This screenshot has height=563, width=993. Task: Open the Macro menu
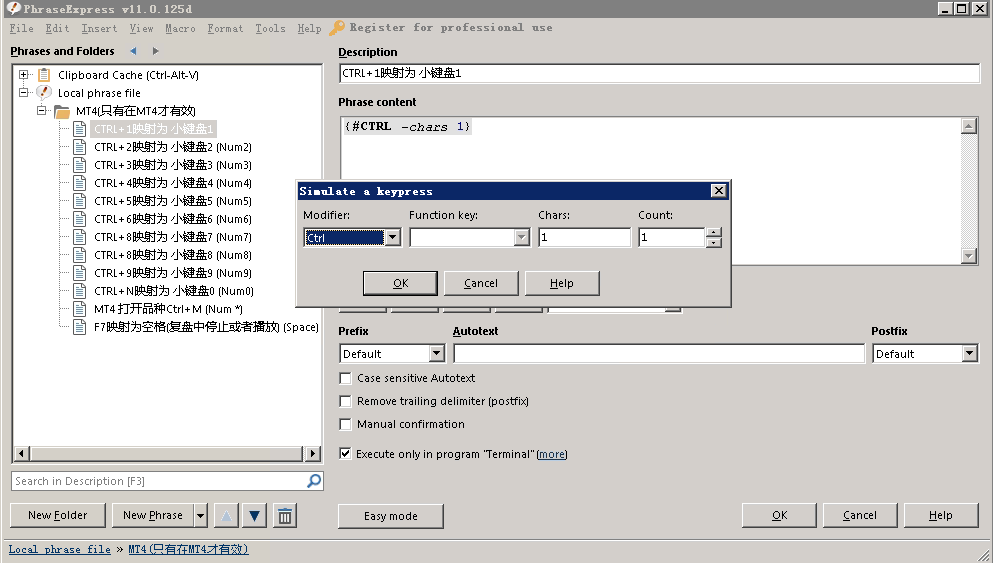[x=180, y=28]
